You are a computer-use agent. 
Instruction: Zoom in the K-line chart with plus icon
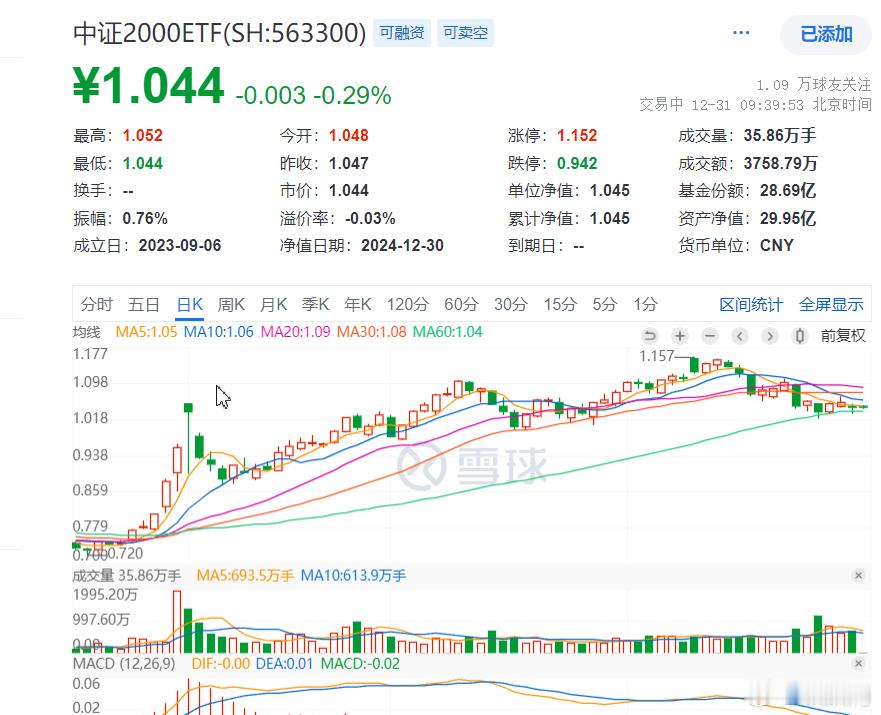coord(680,336)
